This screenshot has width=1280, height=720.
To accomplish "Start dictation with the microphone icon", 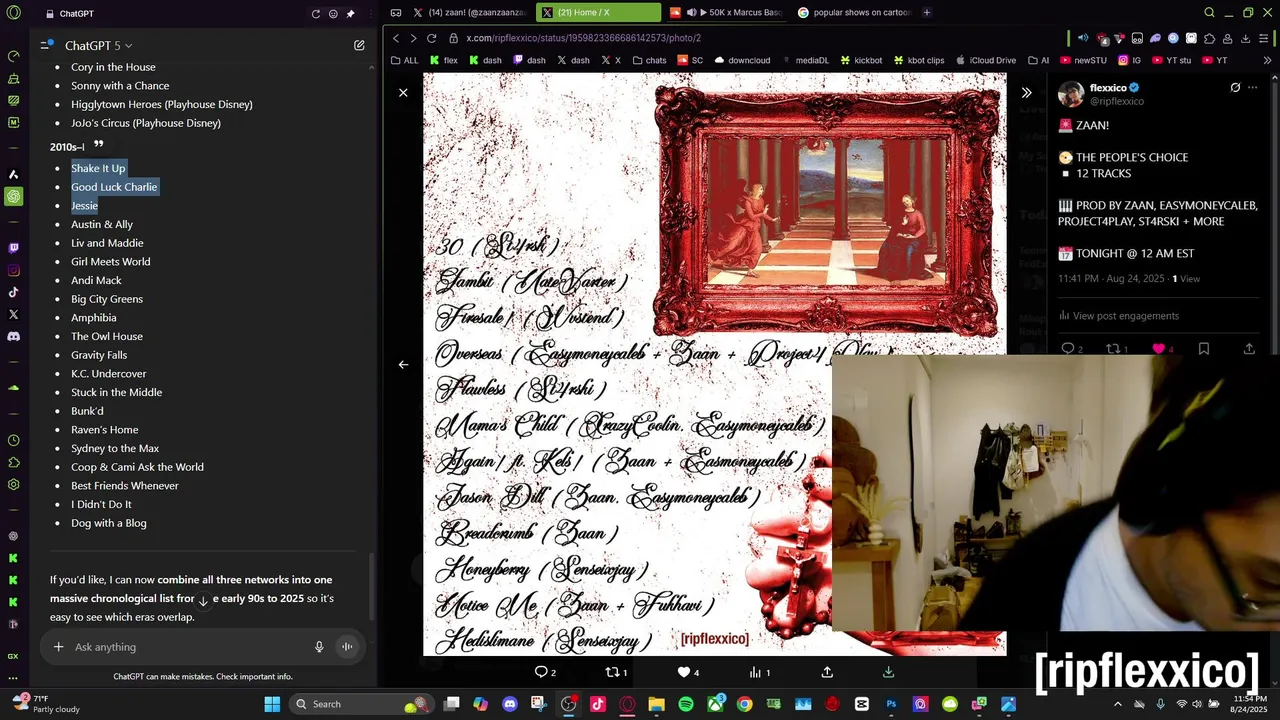I will coord(319,647).
